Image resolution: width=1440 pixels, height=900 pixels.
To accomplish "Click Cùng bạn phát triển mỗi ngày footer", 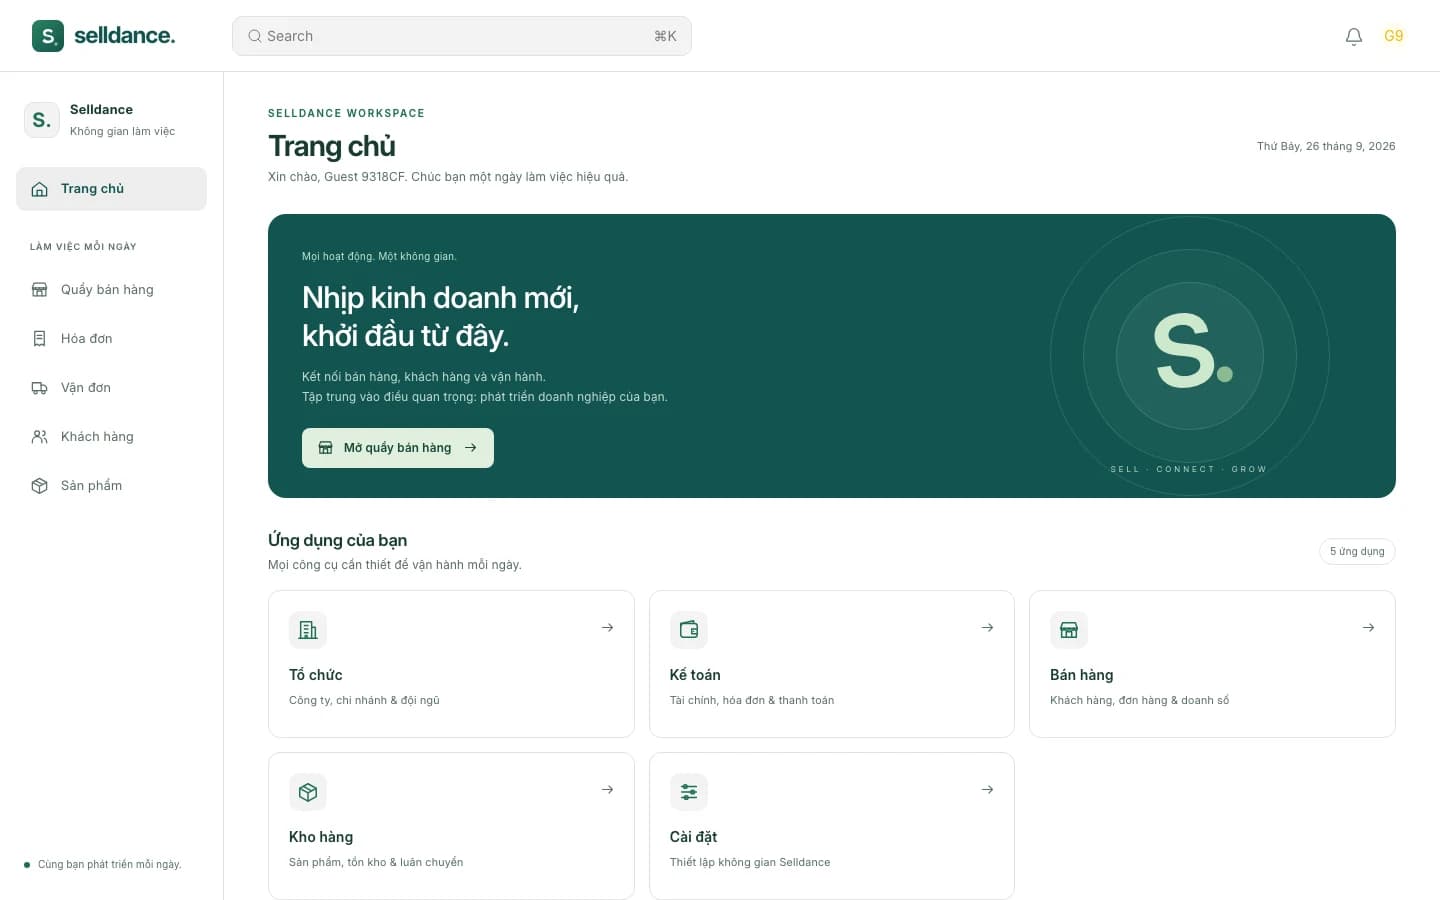I will click(x=109, y=865).
